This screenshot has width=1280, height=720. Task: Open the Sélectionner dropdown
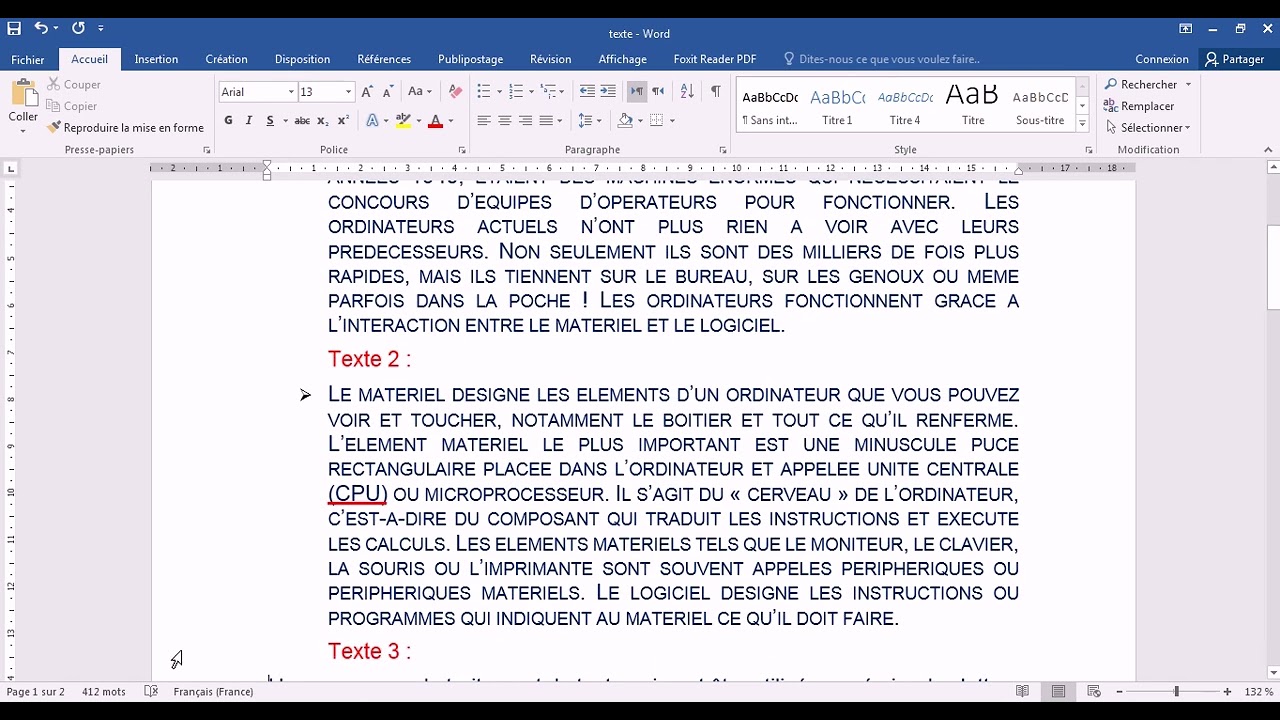click(1148, 128)
